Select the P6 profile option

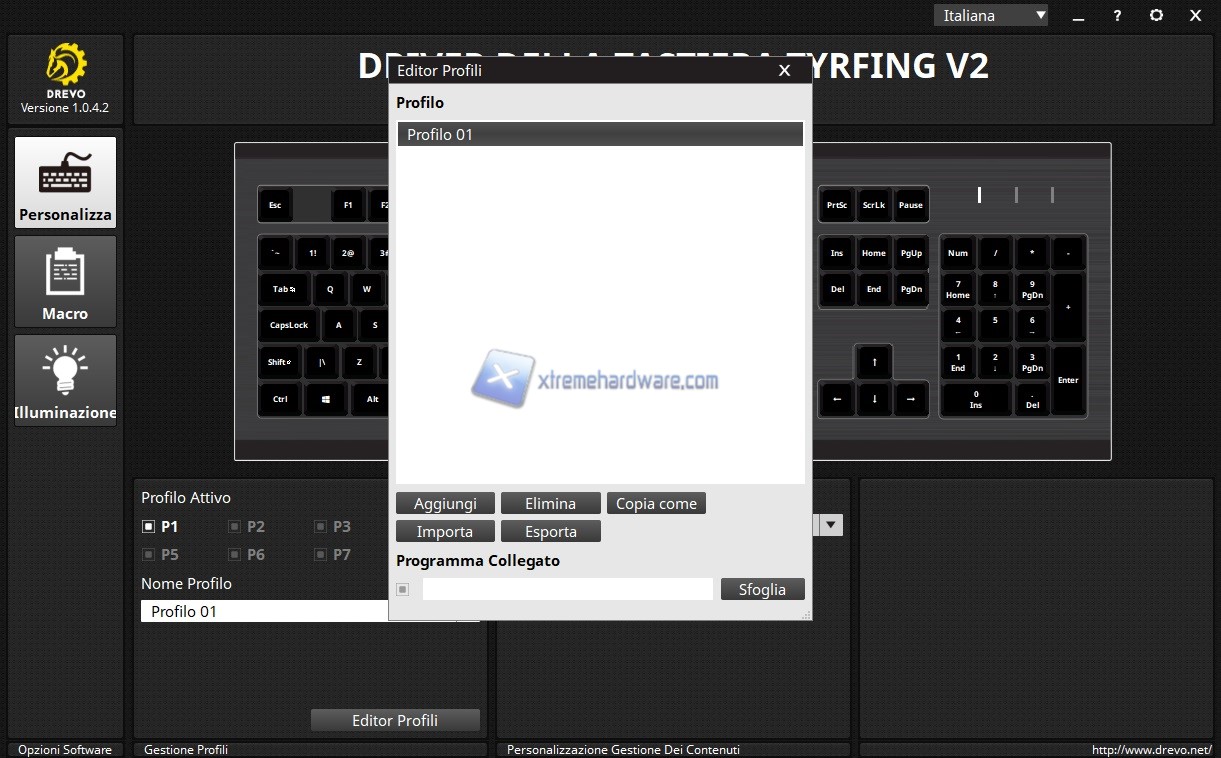pos(235,554)
